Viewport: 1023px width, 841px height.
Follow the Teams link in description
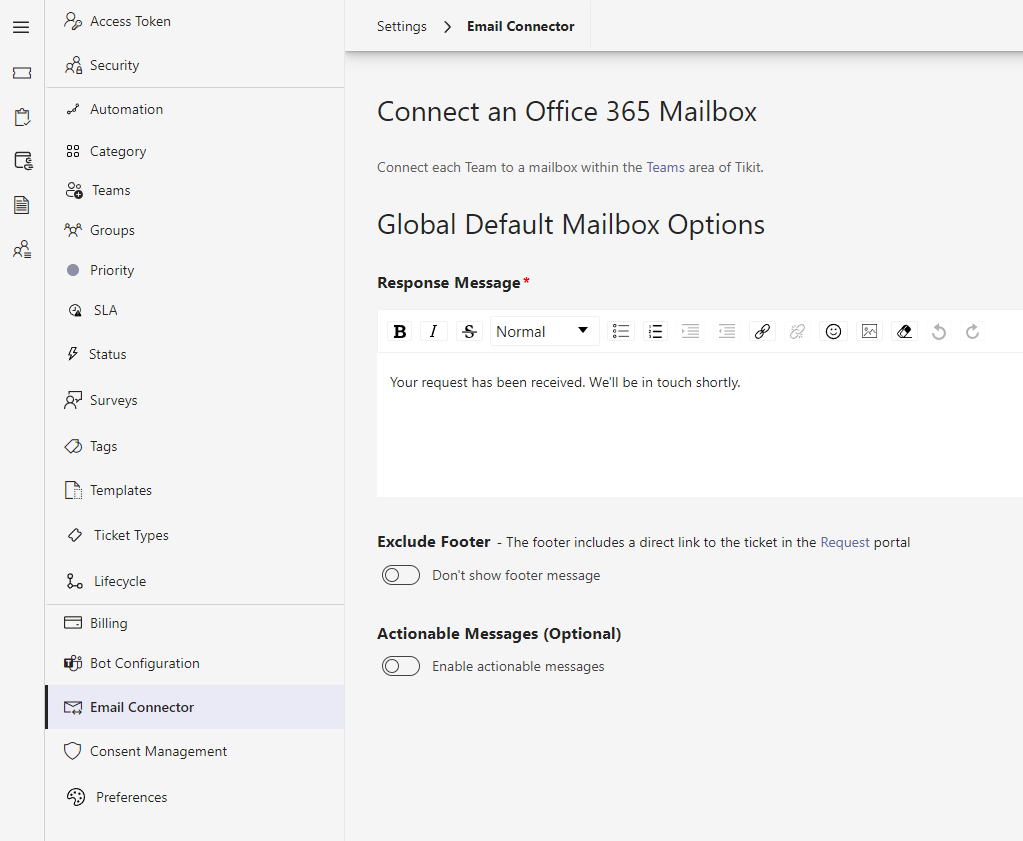(665, 167)
